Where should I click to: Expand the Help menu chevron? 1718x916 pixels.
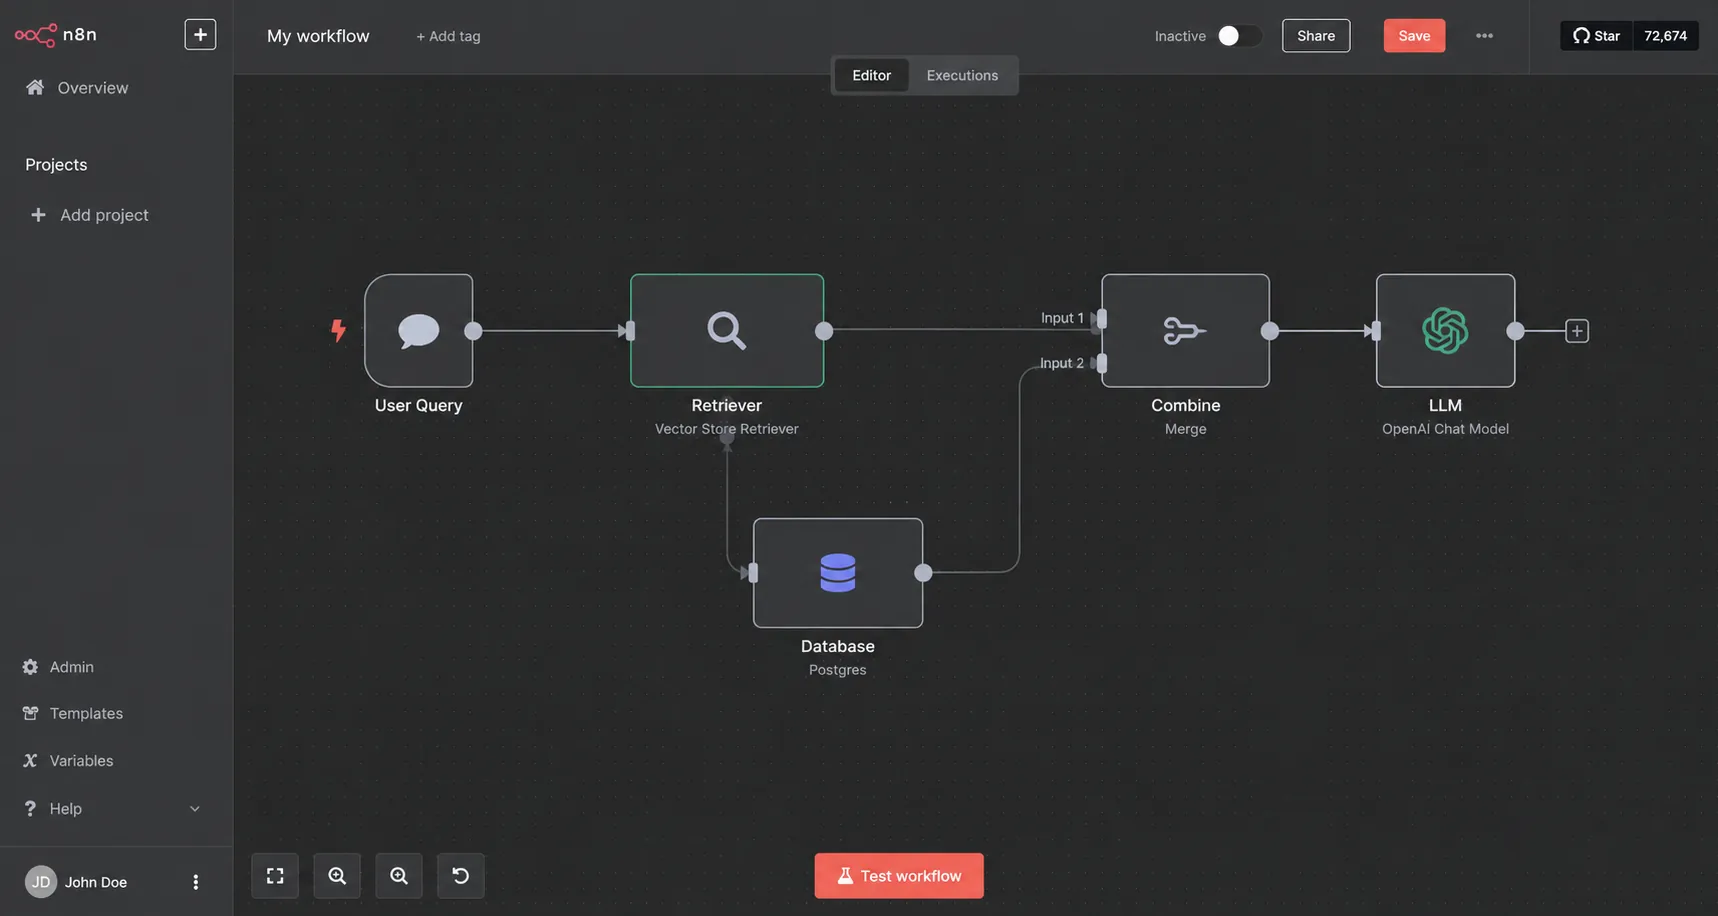pyautogui.click(x=195, y=809)
